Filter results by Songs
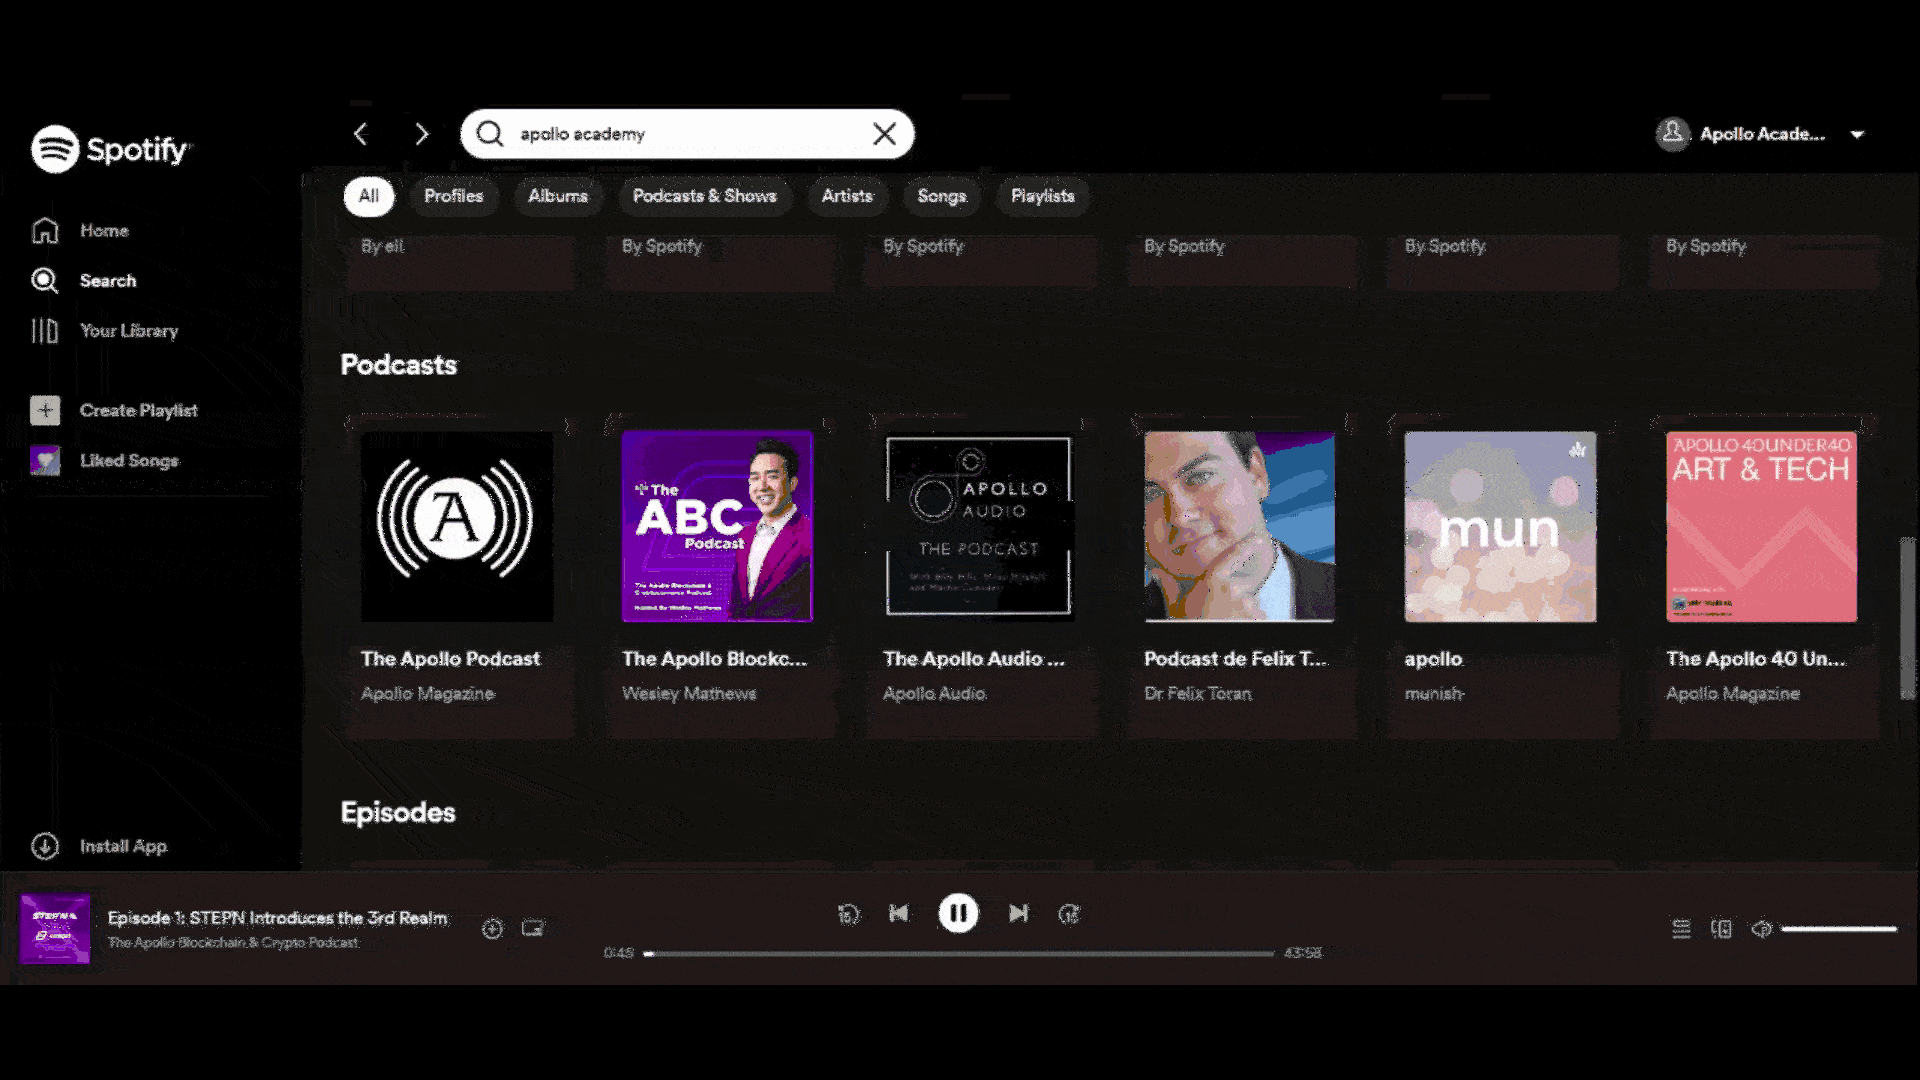This screenshot has width=1920, height=1080. 942,196
